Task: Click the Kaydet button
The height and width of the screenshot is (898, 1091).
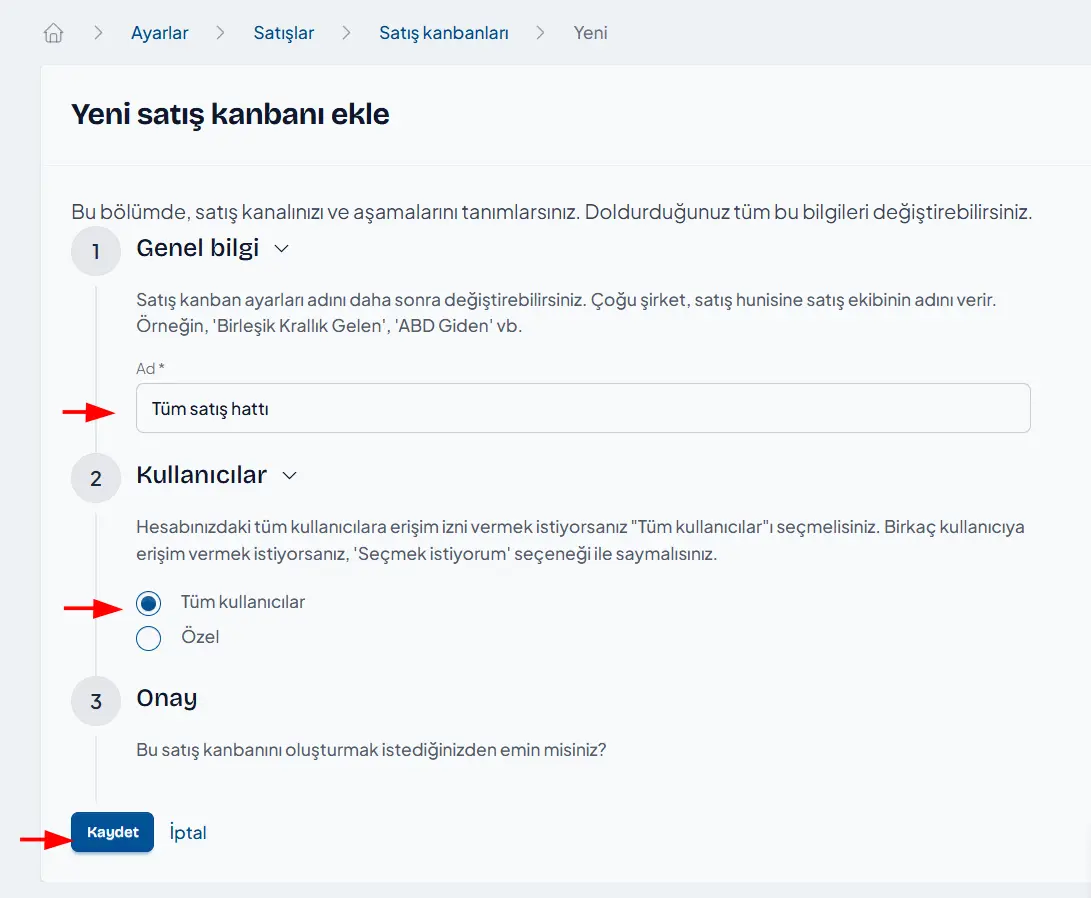Action: click(112, 832)
